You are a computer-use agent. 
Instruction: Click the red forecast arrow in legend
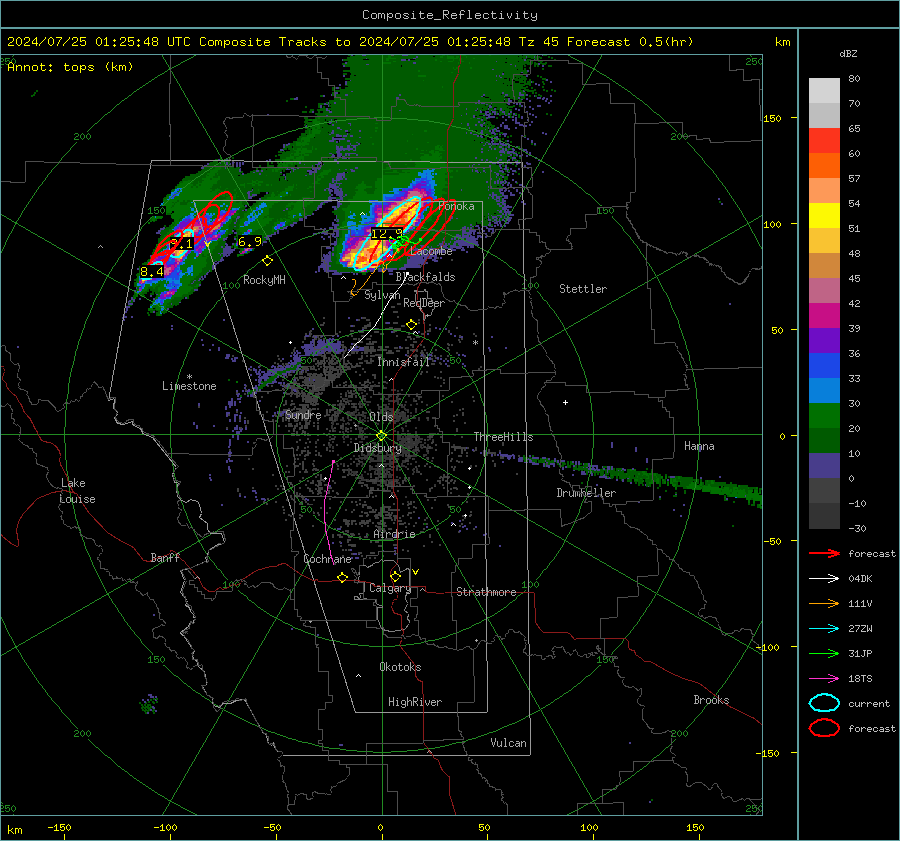tap(824, 553)
